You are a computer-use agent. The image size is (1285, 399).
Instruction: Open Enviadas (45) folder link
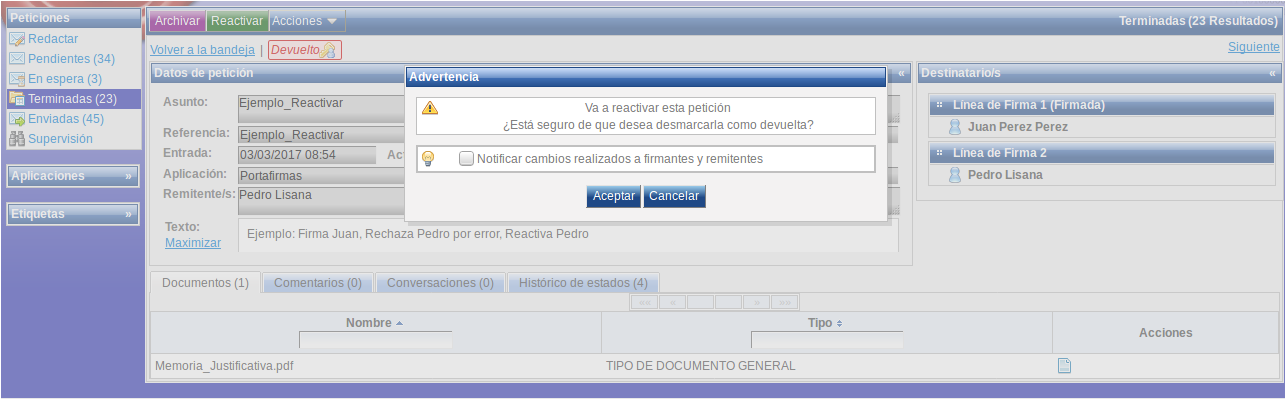66,119
